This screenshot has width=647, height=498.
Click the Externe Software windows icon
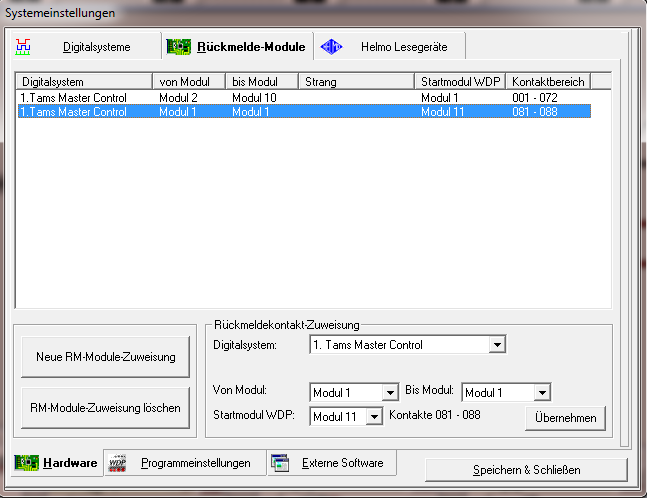[x=280, y=463]
